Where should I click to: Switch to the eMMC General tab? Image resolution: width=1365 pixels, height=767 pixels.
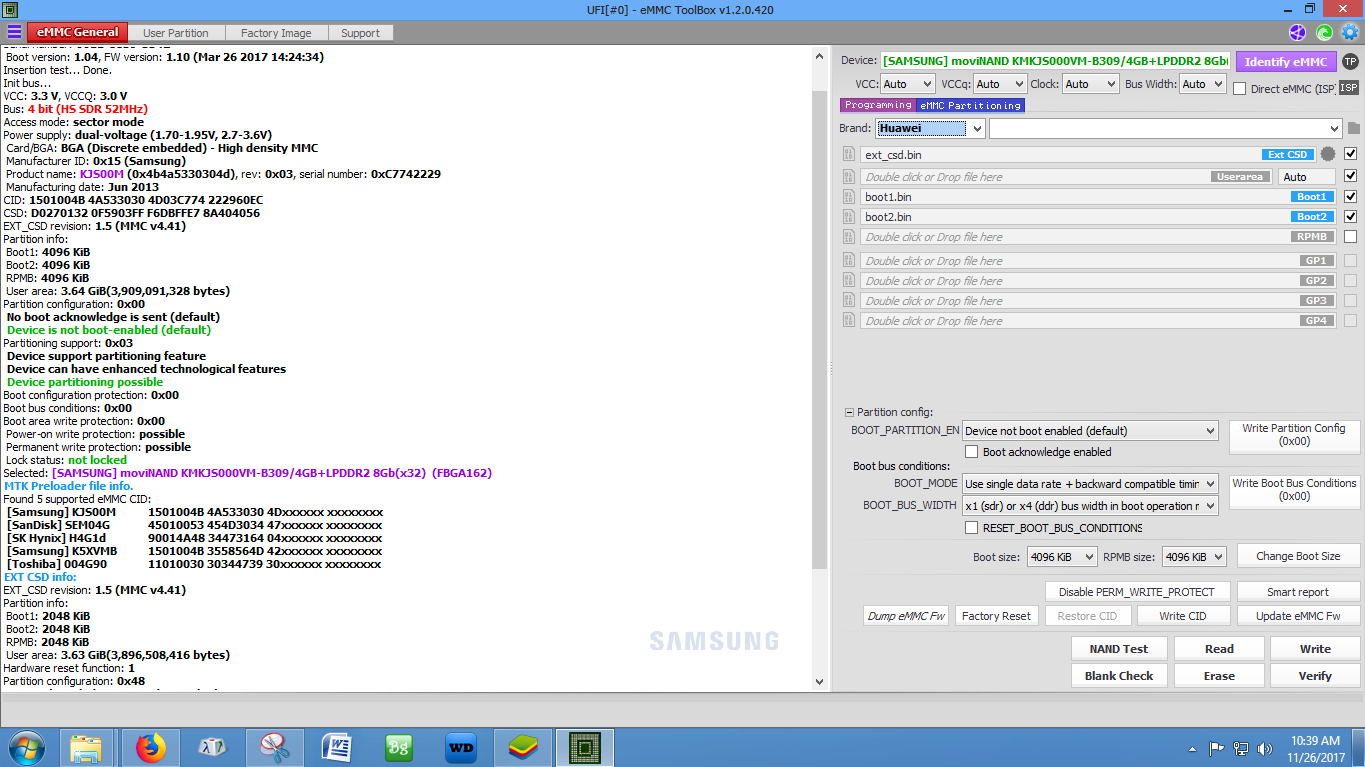pyautogui.click(x=78, y=32)
